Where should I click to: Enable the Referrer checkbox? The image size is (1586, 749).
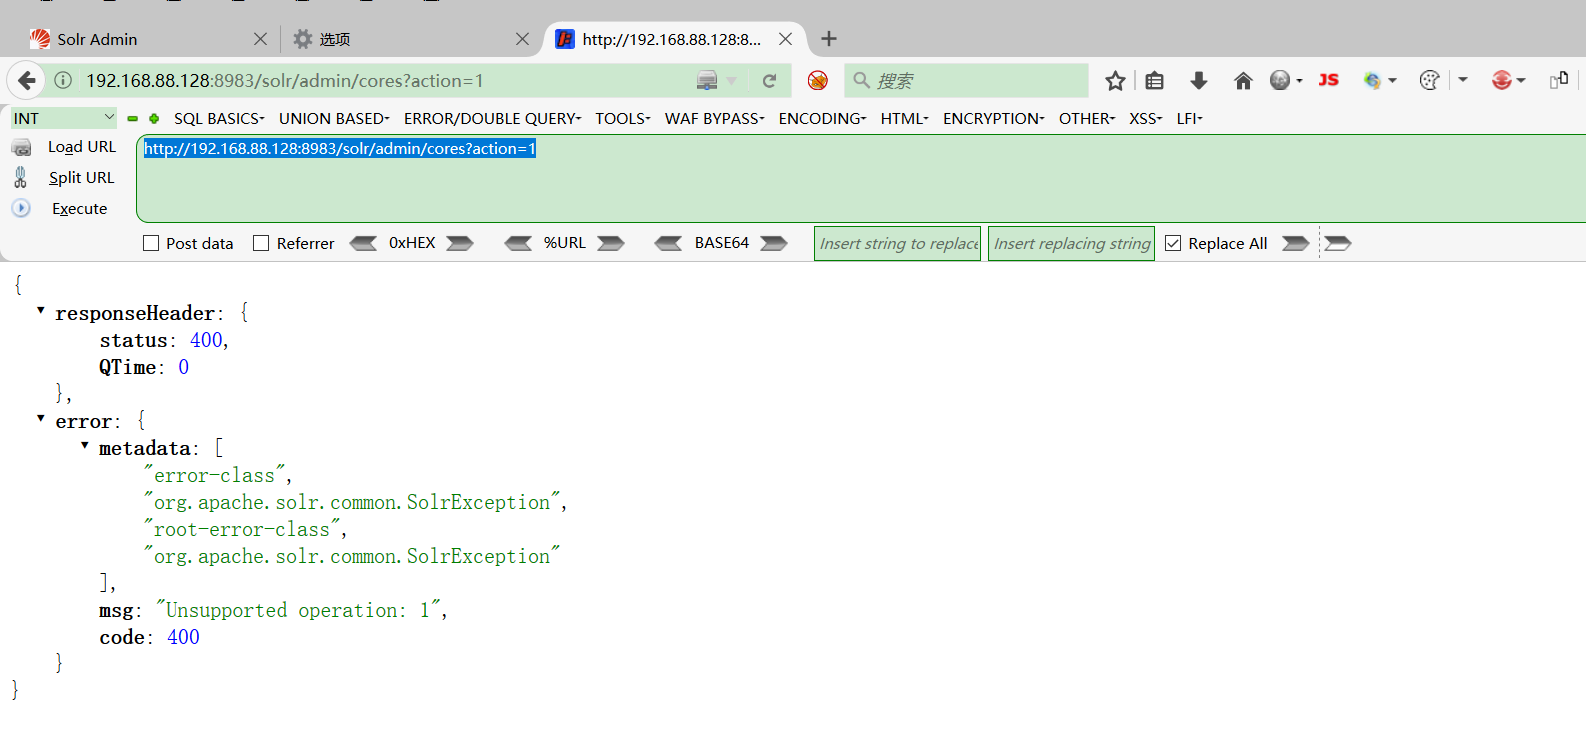[261, 243]
